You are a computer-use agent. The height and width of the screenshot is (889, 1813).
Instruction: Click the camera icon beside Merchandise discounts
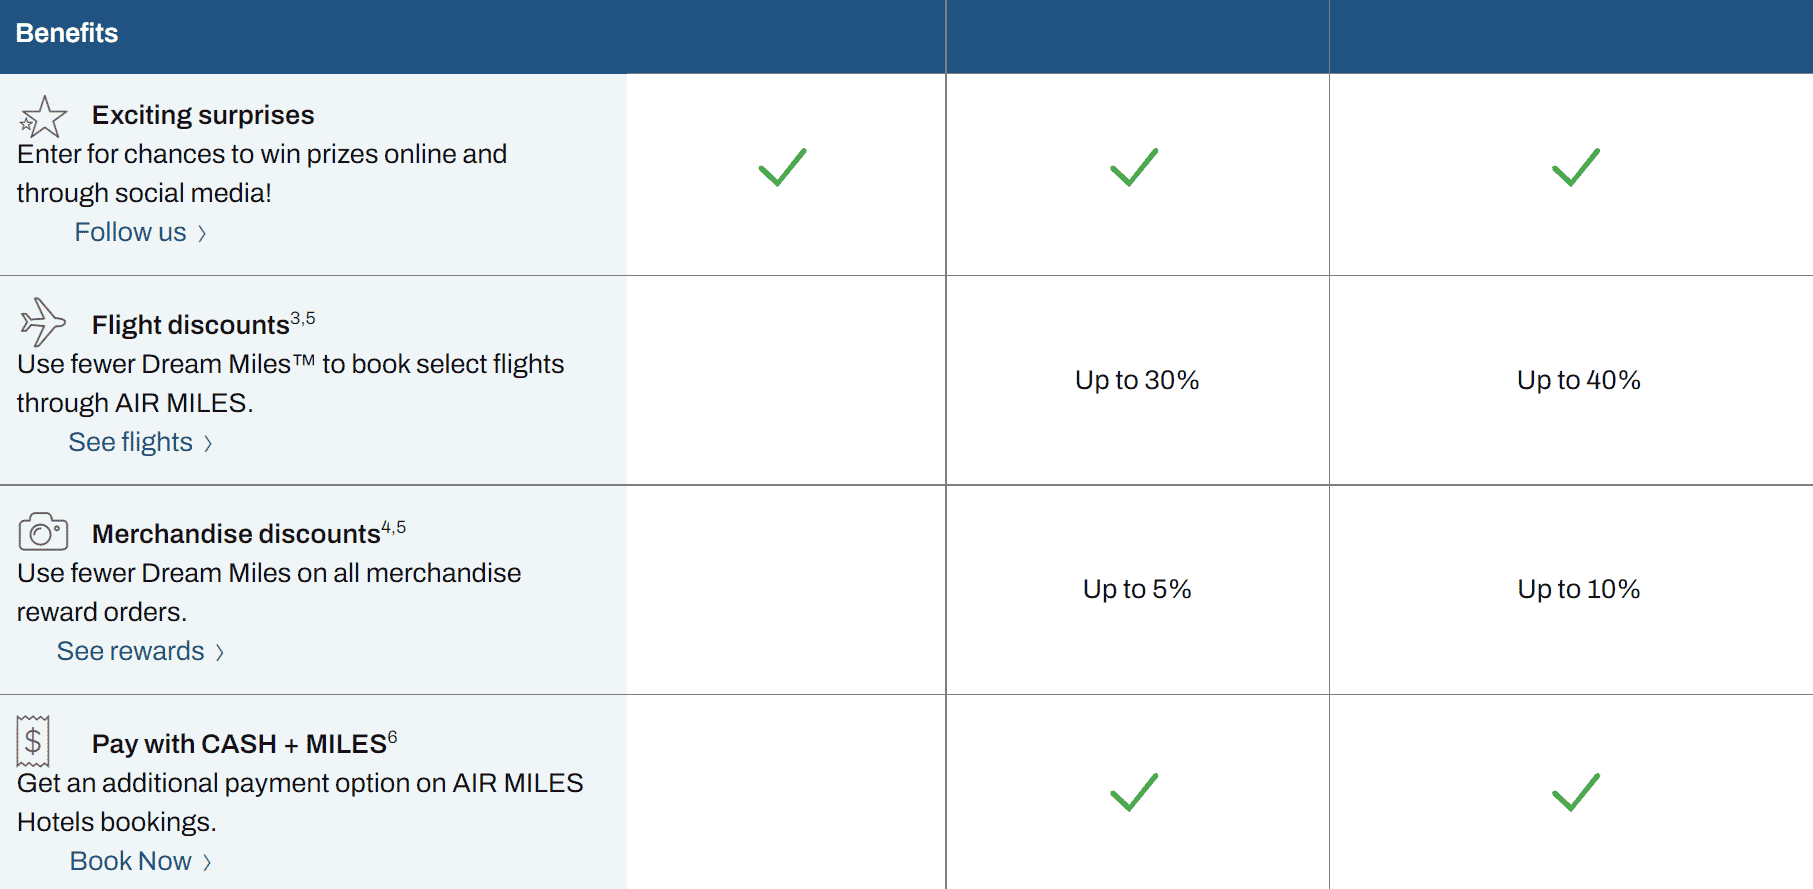(x=43, y=532)
